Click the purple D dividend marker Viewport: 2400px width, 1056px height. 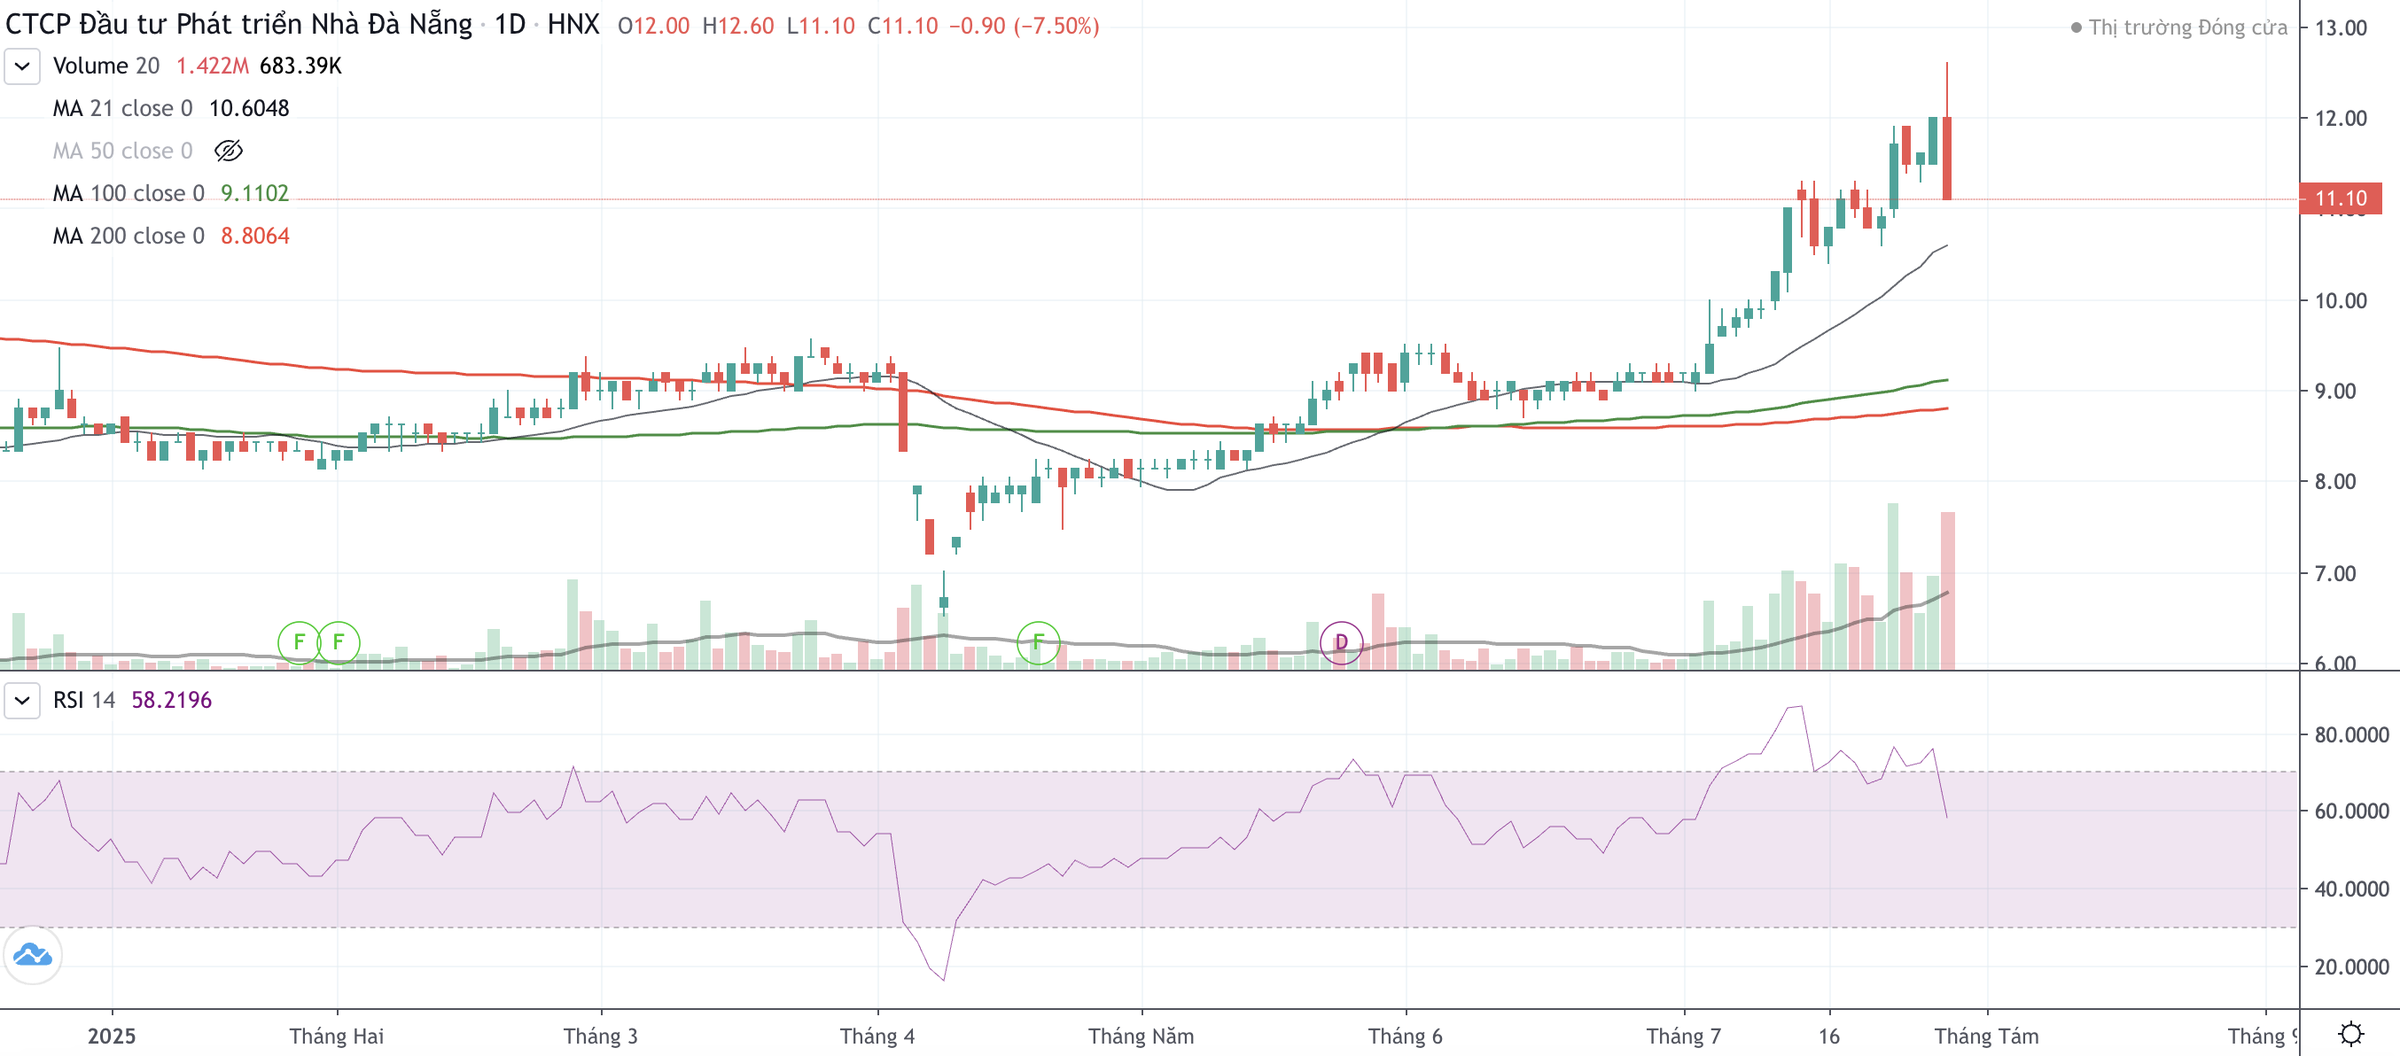pyautogui.click(x=1341, y=642)
